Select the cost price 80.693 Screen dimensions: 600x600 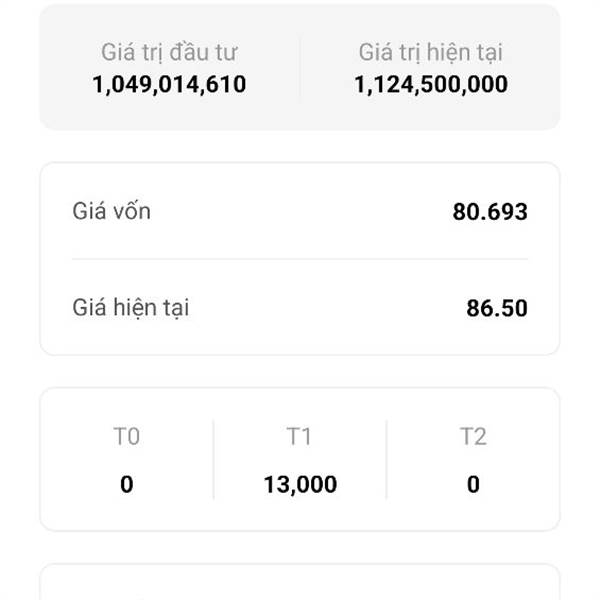489,212
